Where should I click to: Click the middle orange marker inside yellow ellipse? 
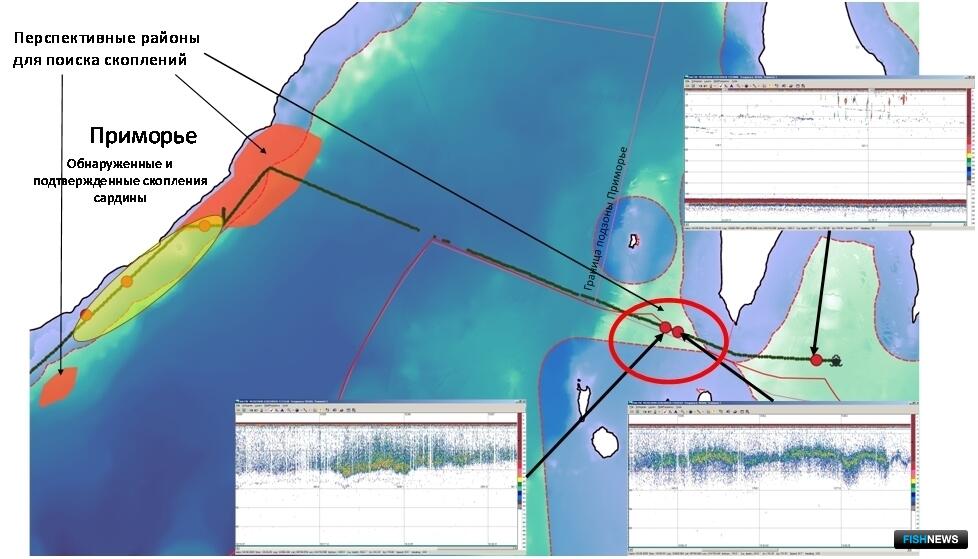(x=127, y=281)
